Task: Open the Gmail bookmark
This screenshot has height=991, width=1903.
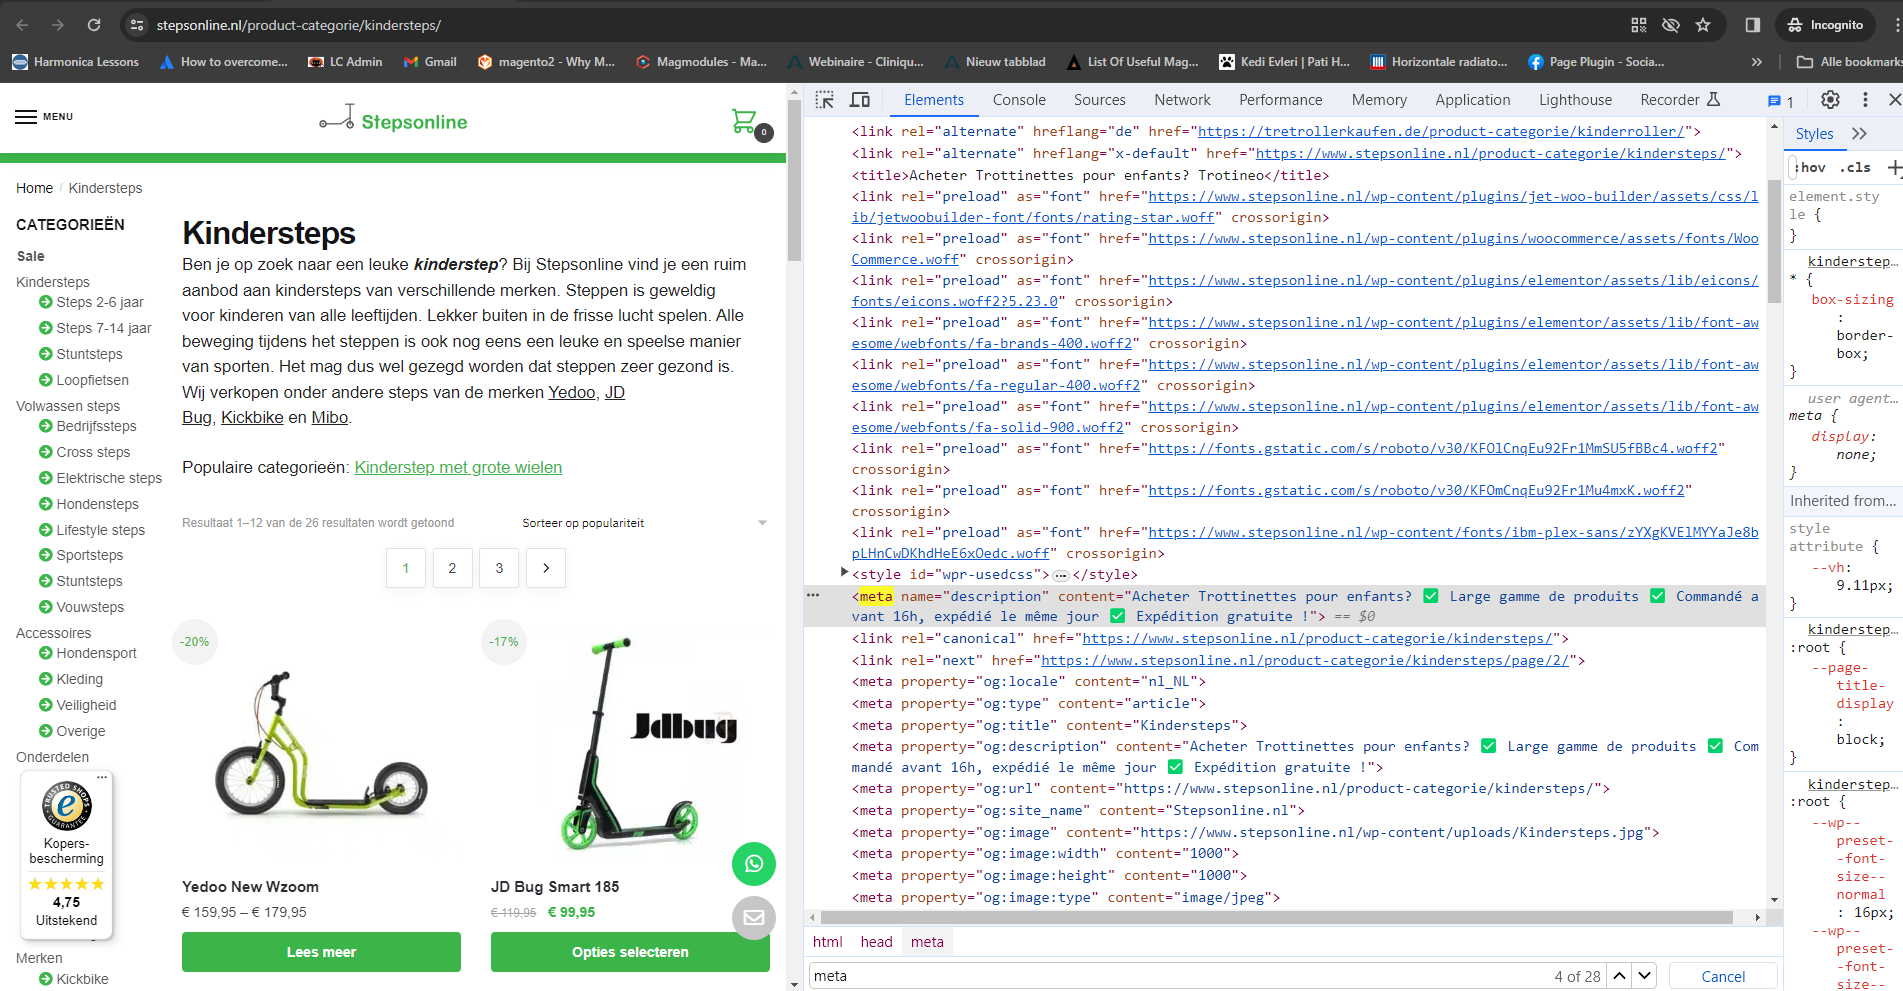Action: 430,62
